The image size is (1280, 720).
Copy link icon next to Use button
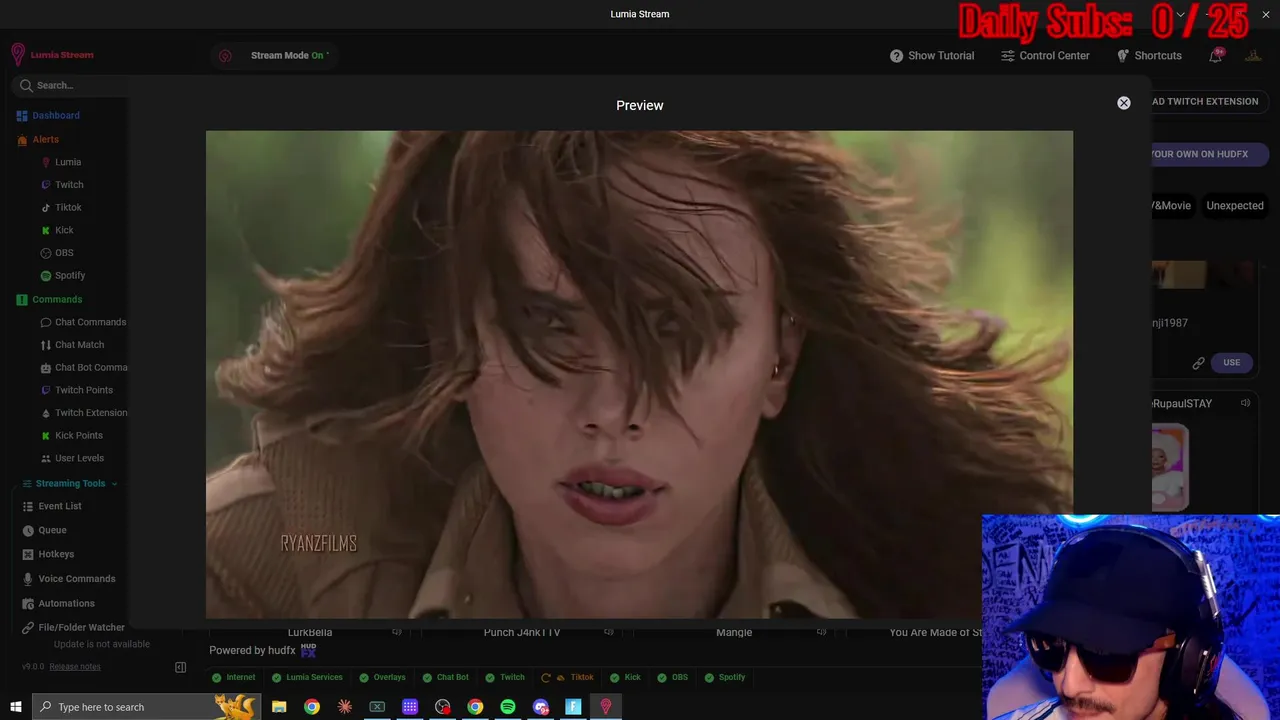pyautogui.click(x=1198, y=363)
